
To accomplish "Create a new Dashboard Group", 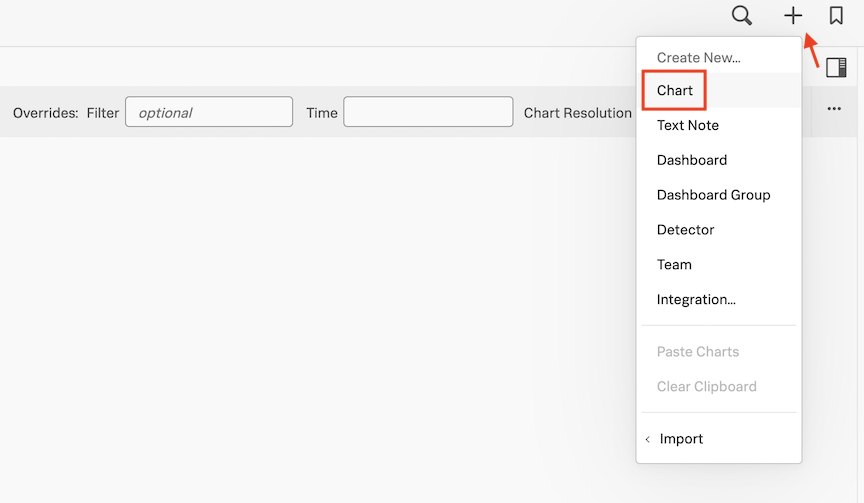I will (713, 195).
